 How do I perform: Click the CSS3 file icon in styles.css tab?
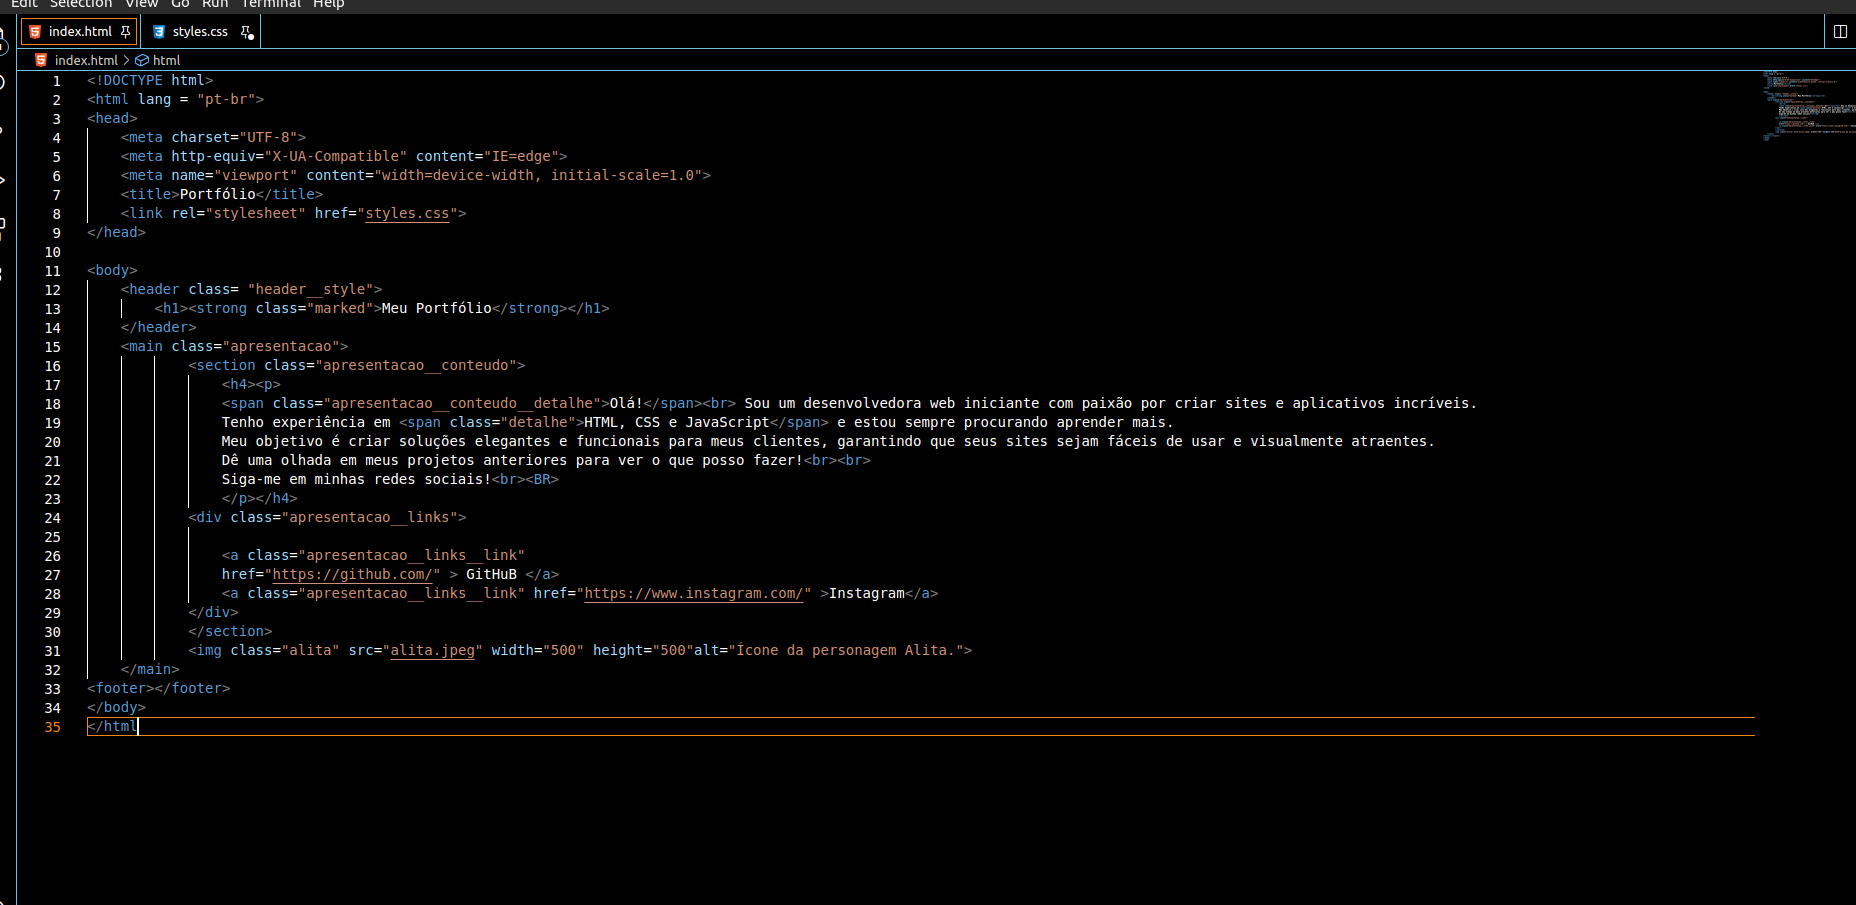pyautogui.click(x=158, y=32)
